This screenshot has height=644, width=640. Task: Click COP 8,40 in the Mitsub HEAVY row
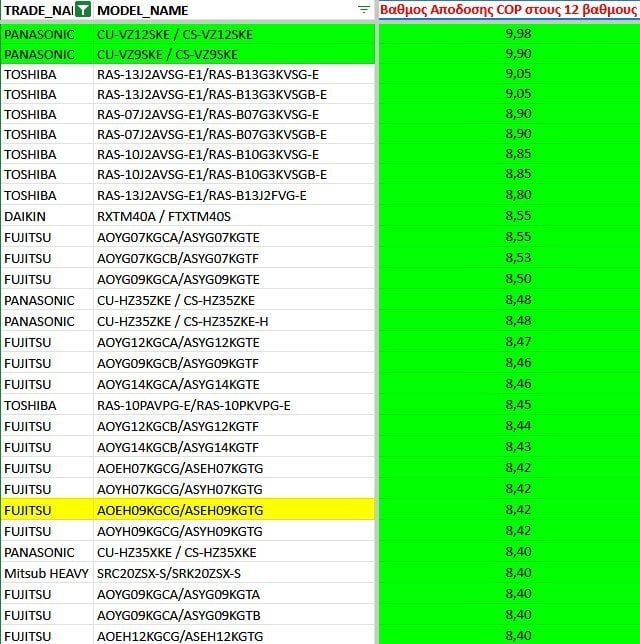pyautogui.click(x=518, y=573)
